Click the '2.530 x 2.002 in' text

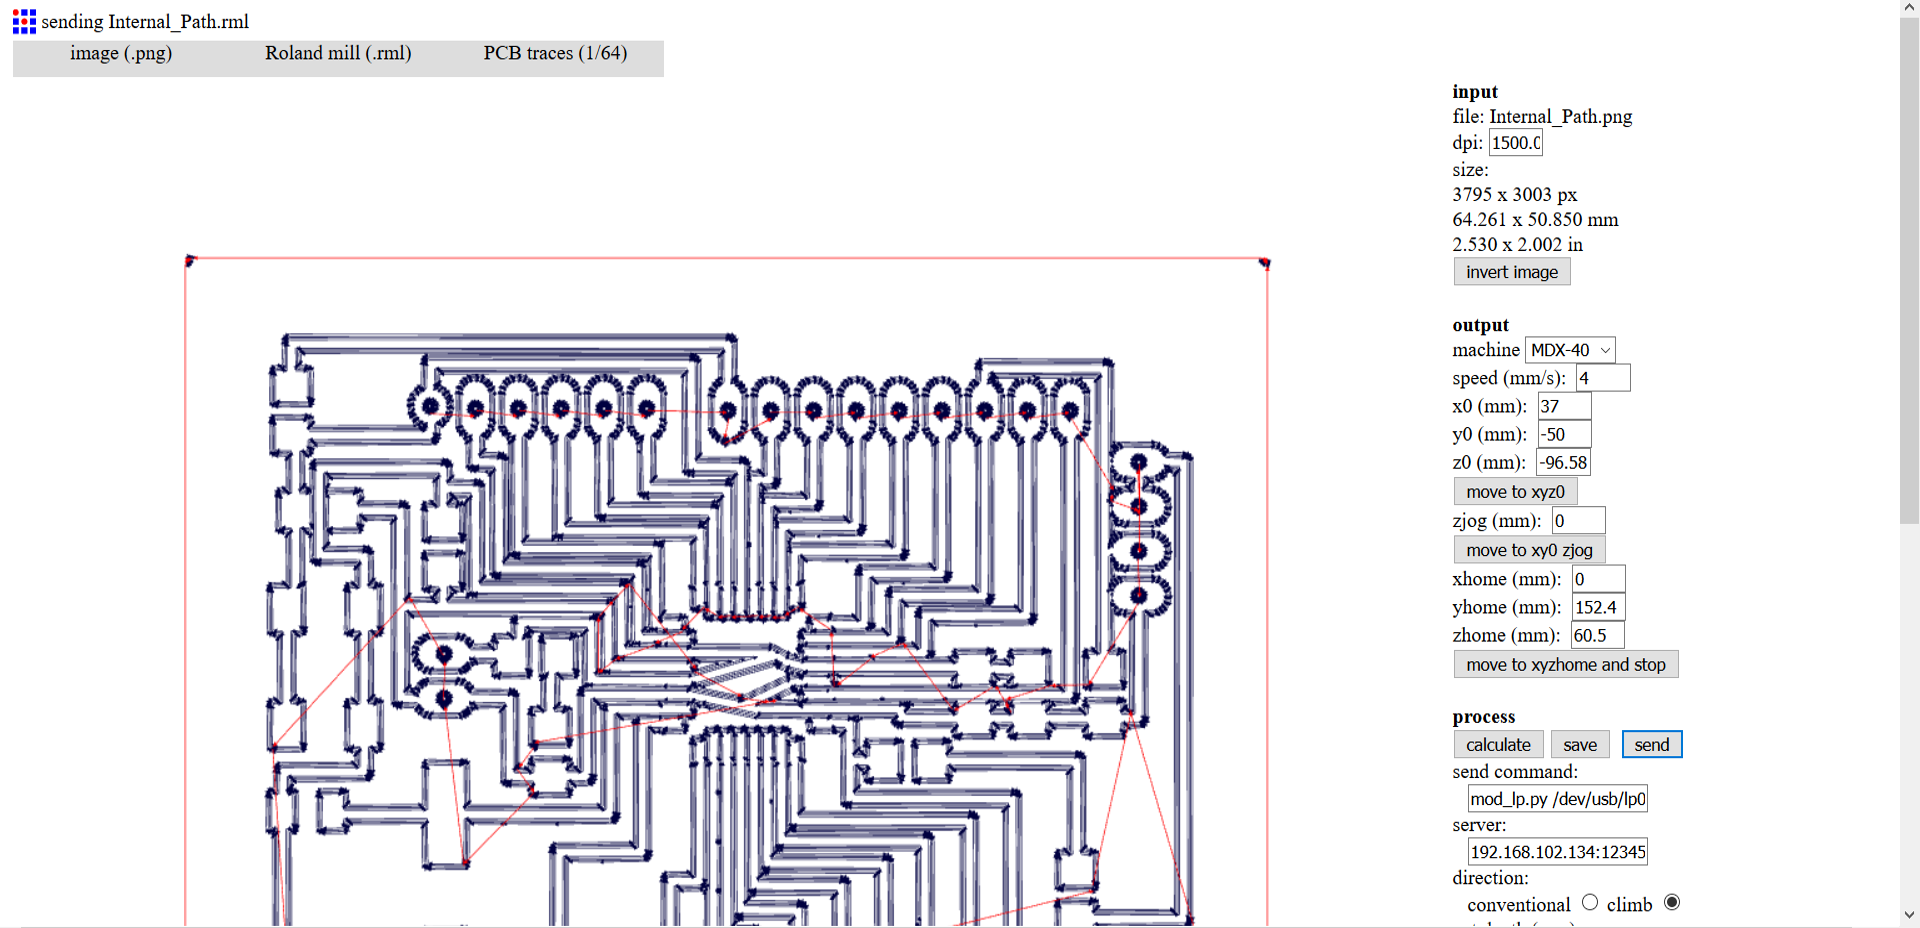tap(1517, 244)
